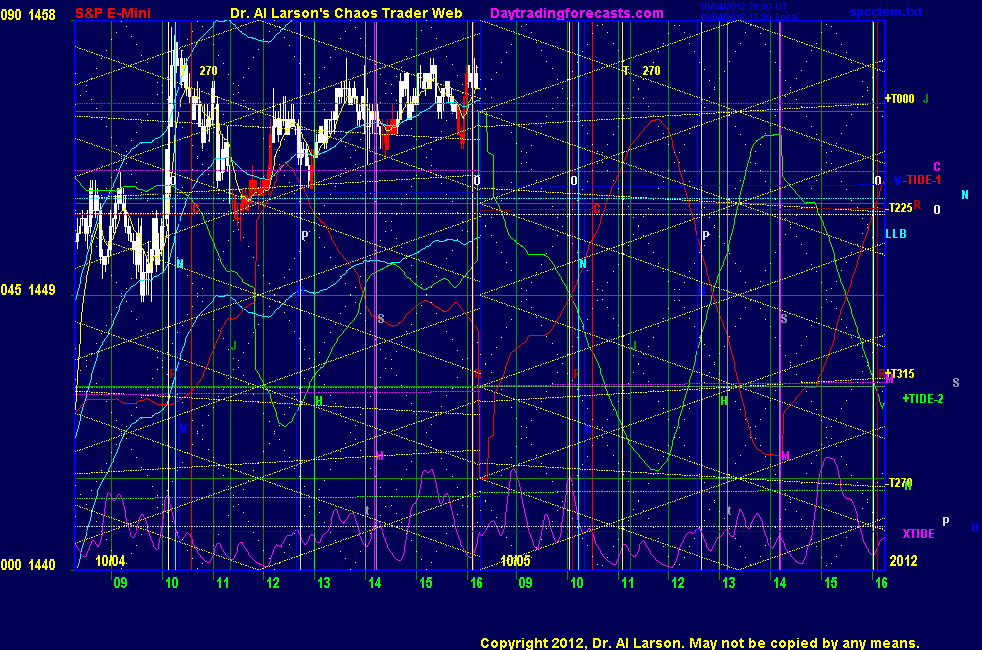This screenshot has height=650, width=982.
Task: Click the '10/04/2012 15:30 Local' timestamp
Action: 749,16
